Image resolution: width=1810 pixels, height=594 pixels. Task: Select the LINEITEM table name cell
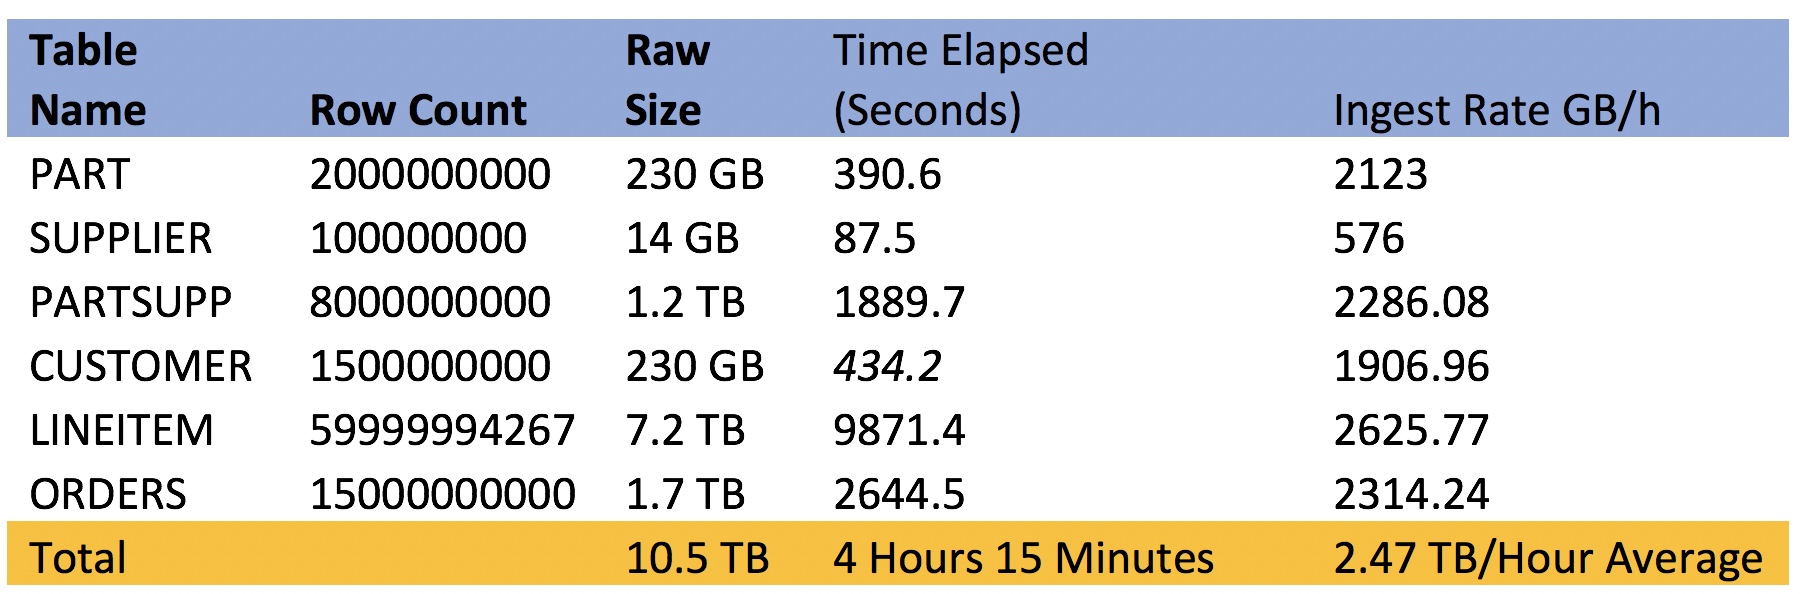click(x=122, y=431)
